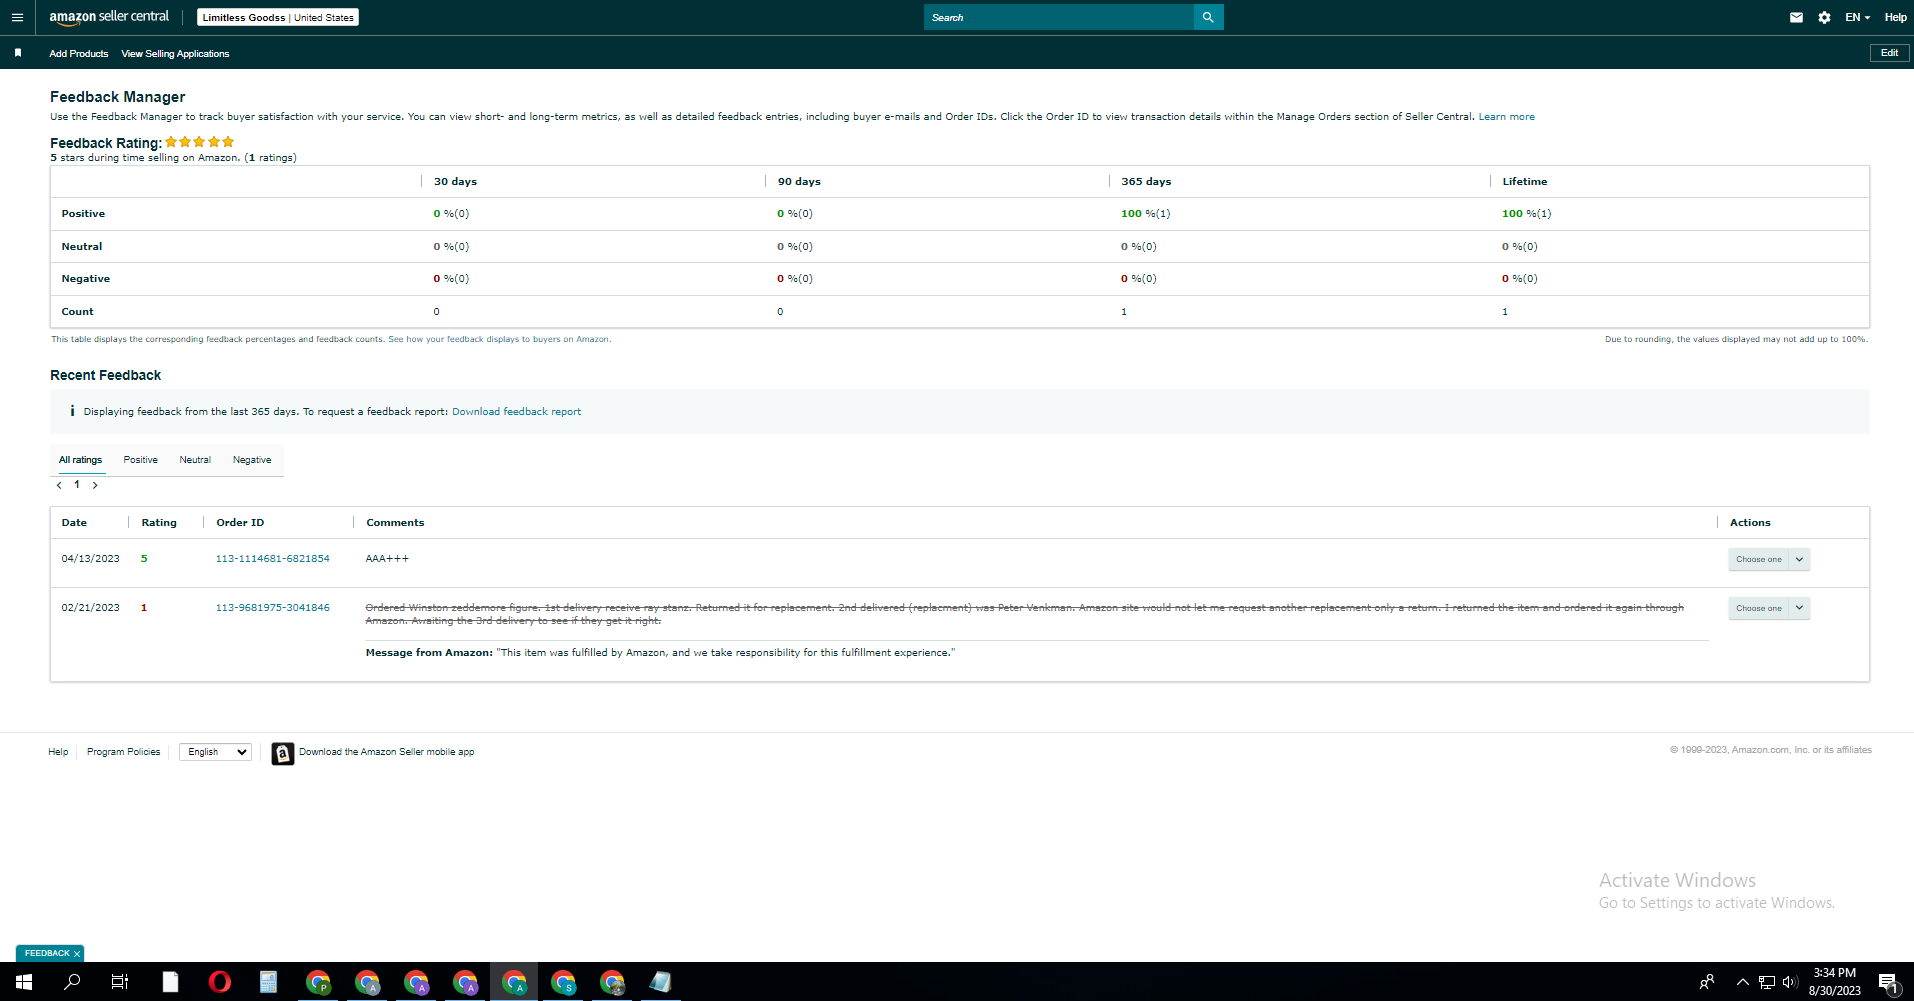Open the English language select in the footer
Image resolution: width=1914 pixels, height=1001 pixels.
215,752
